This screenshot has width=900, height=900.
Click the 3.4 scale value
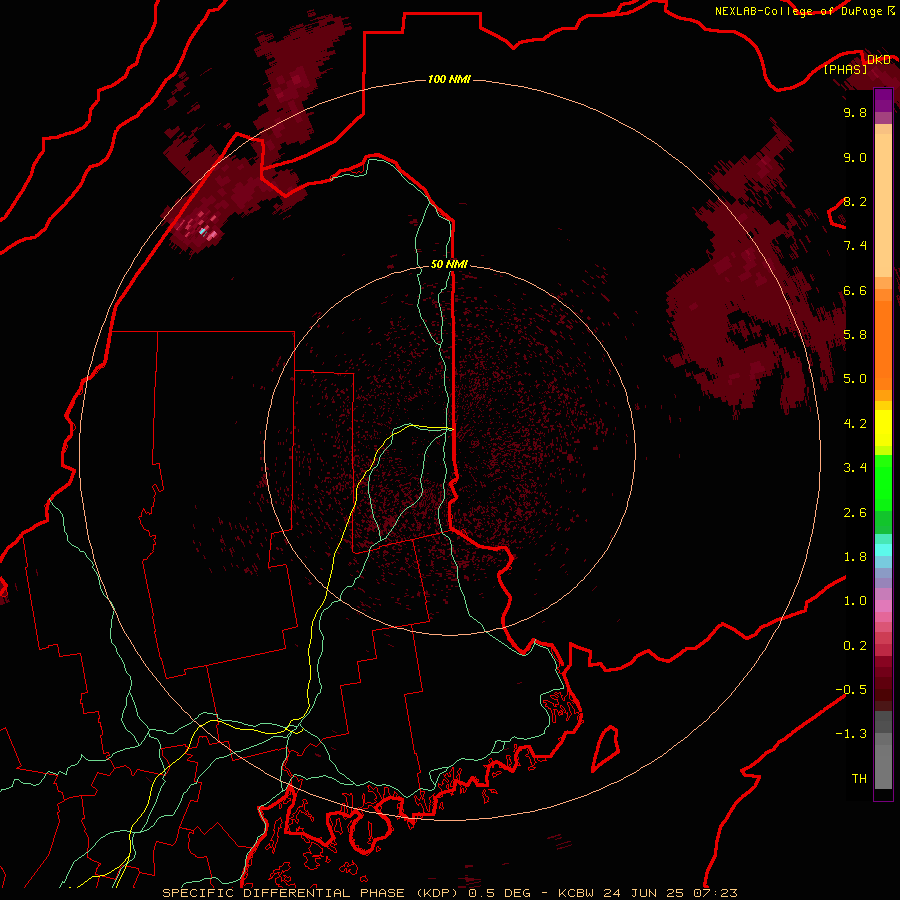coord(855,468)
